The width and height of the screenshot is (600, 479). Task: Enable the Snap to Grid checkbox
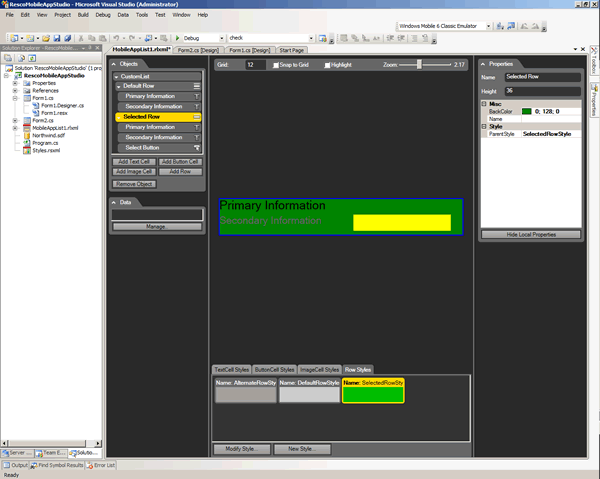(276, 65)
